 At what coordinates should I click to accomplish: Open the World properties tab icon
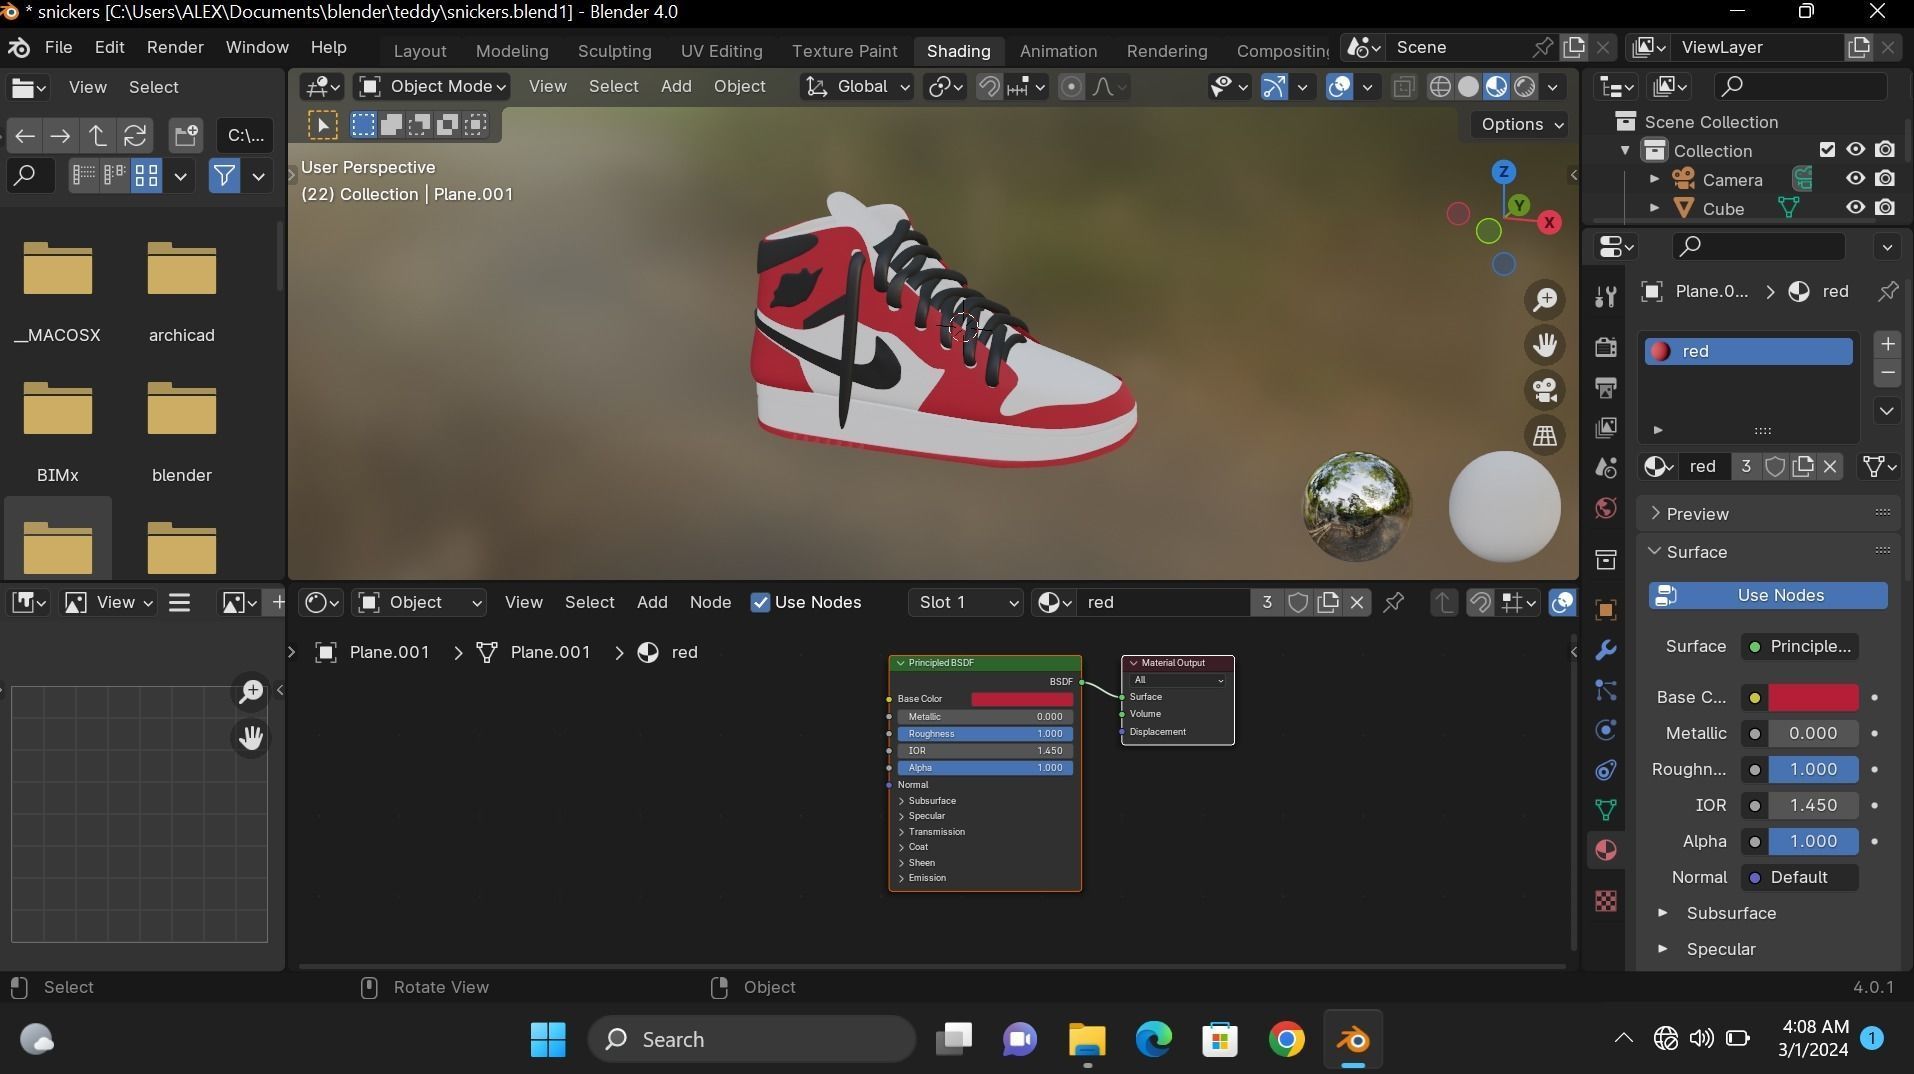click(x=1606, y=508)
